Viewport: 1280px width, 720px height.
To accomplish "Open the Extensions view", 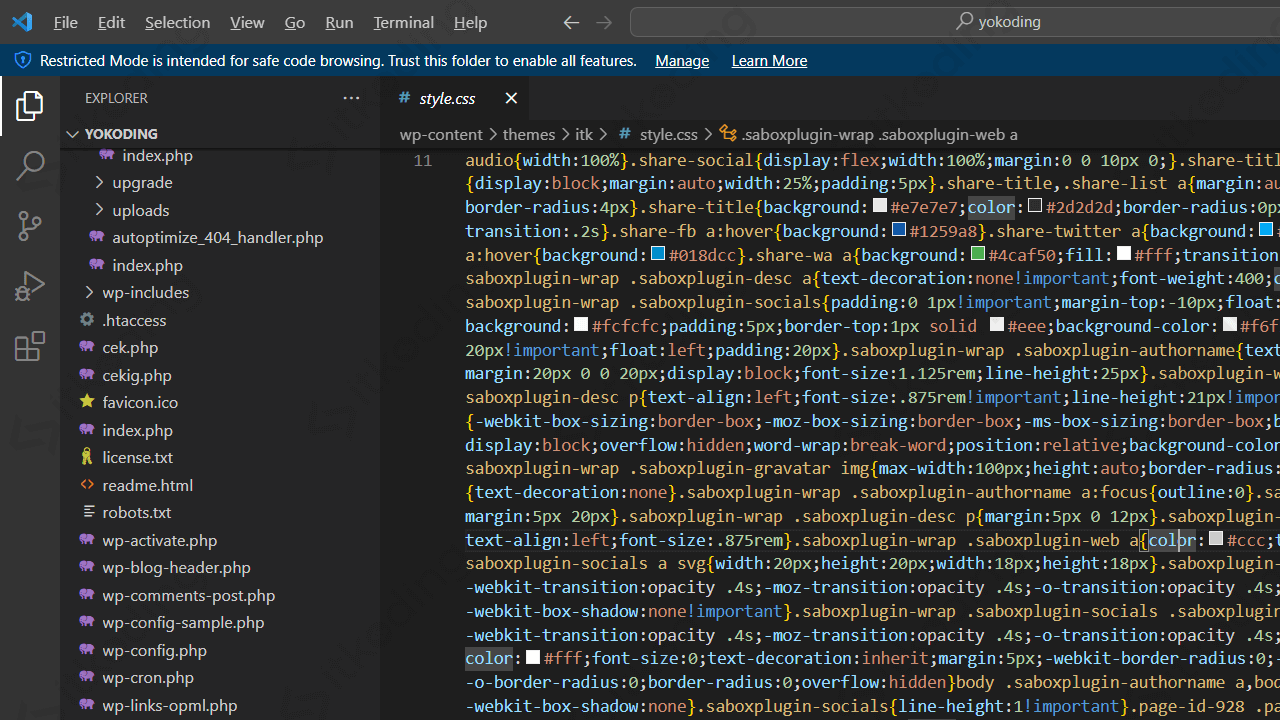I will coord(30,346).
